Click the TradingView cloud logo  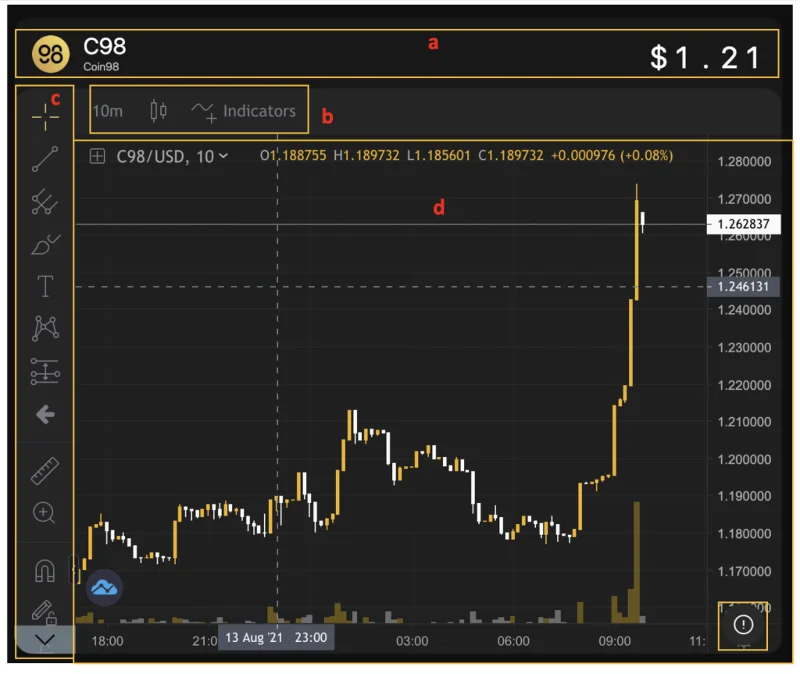(x=104, y=588)
